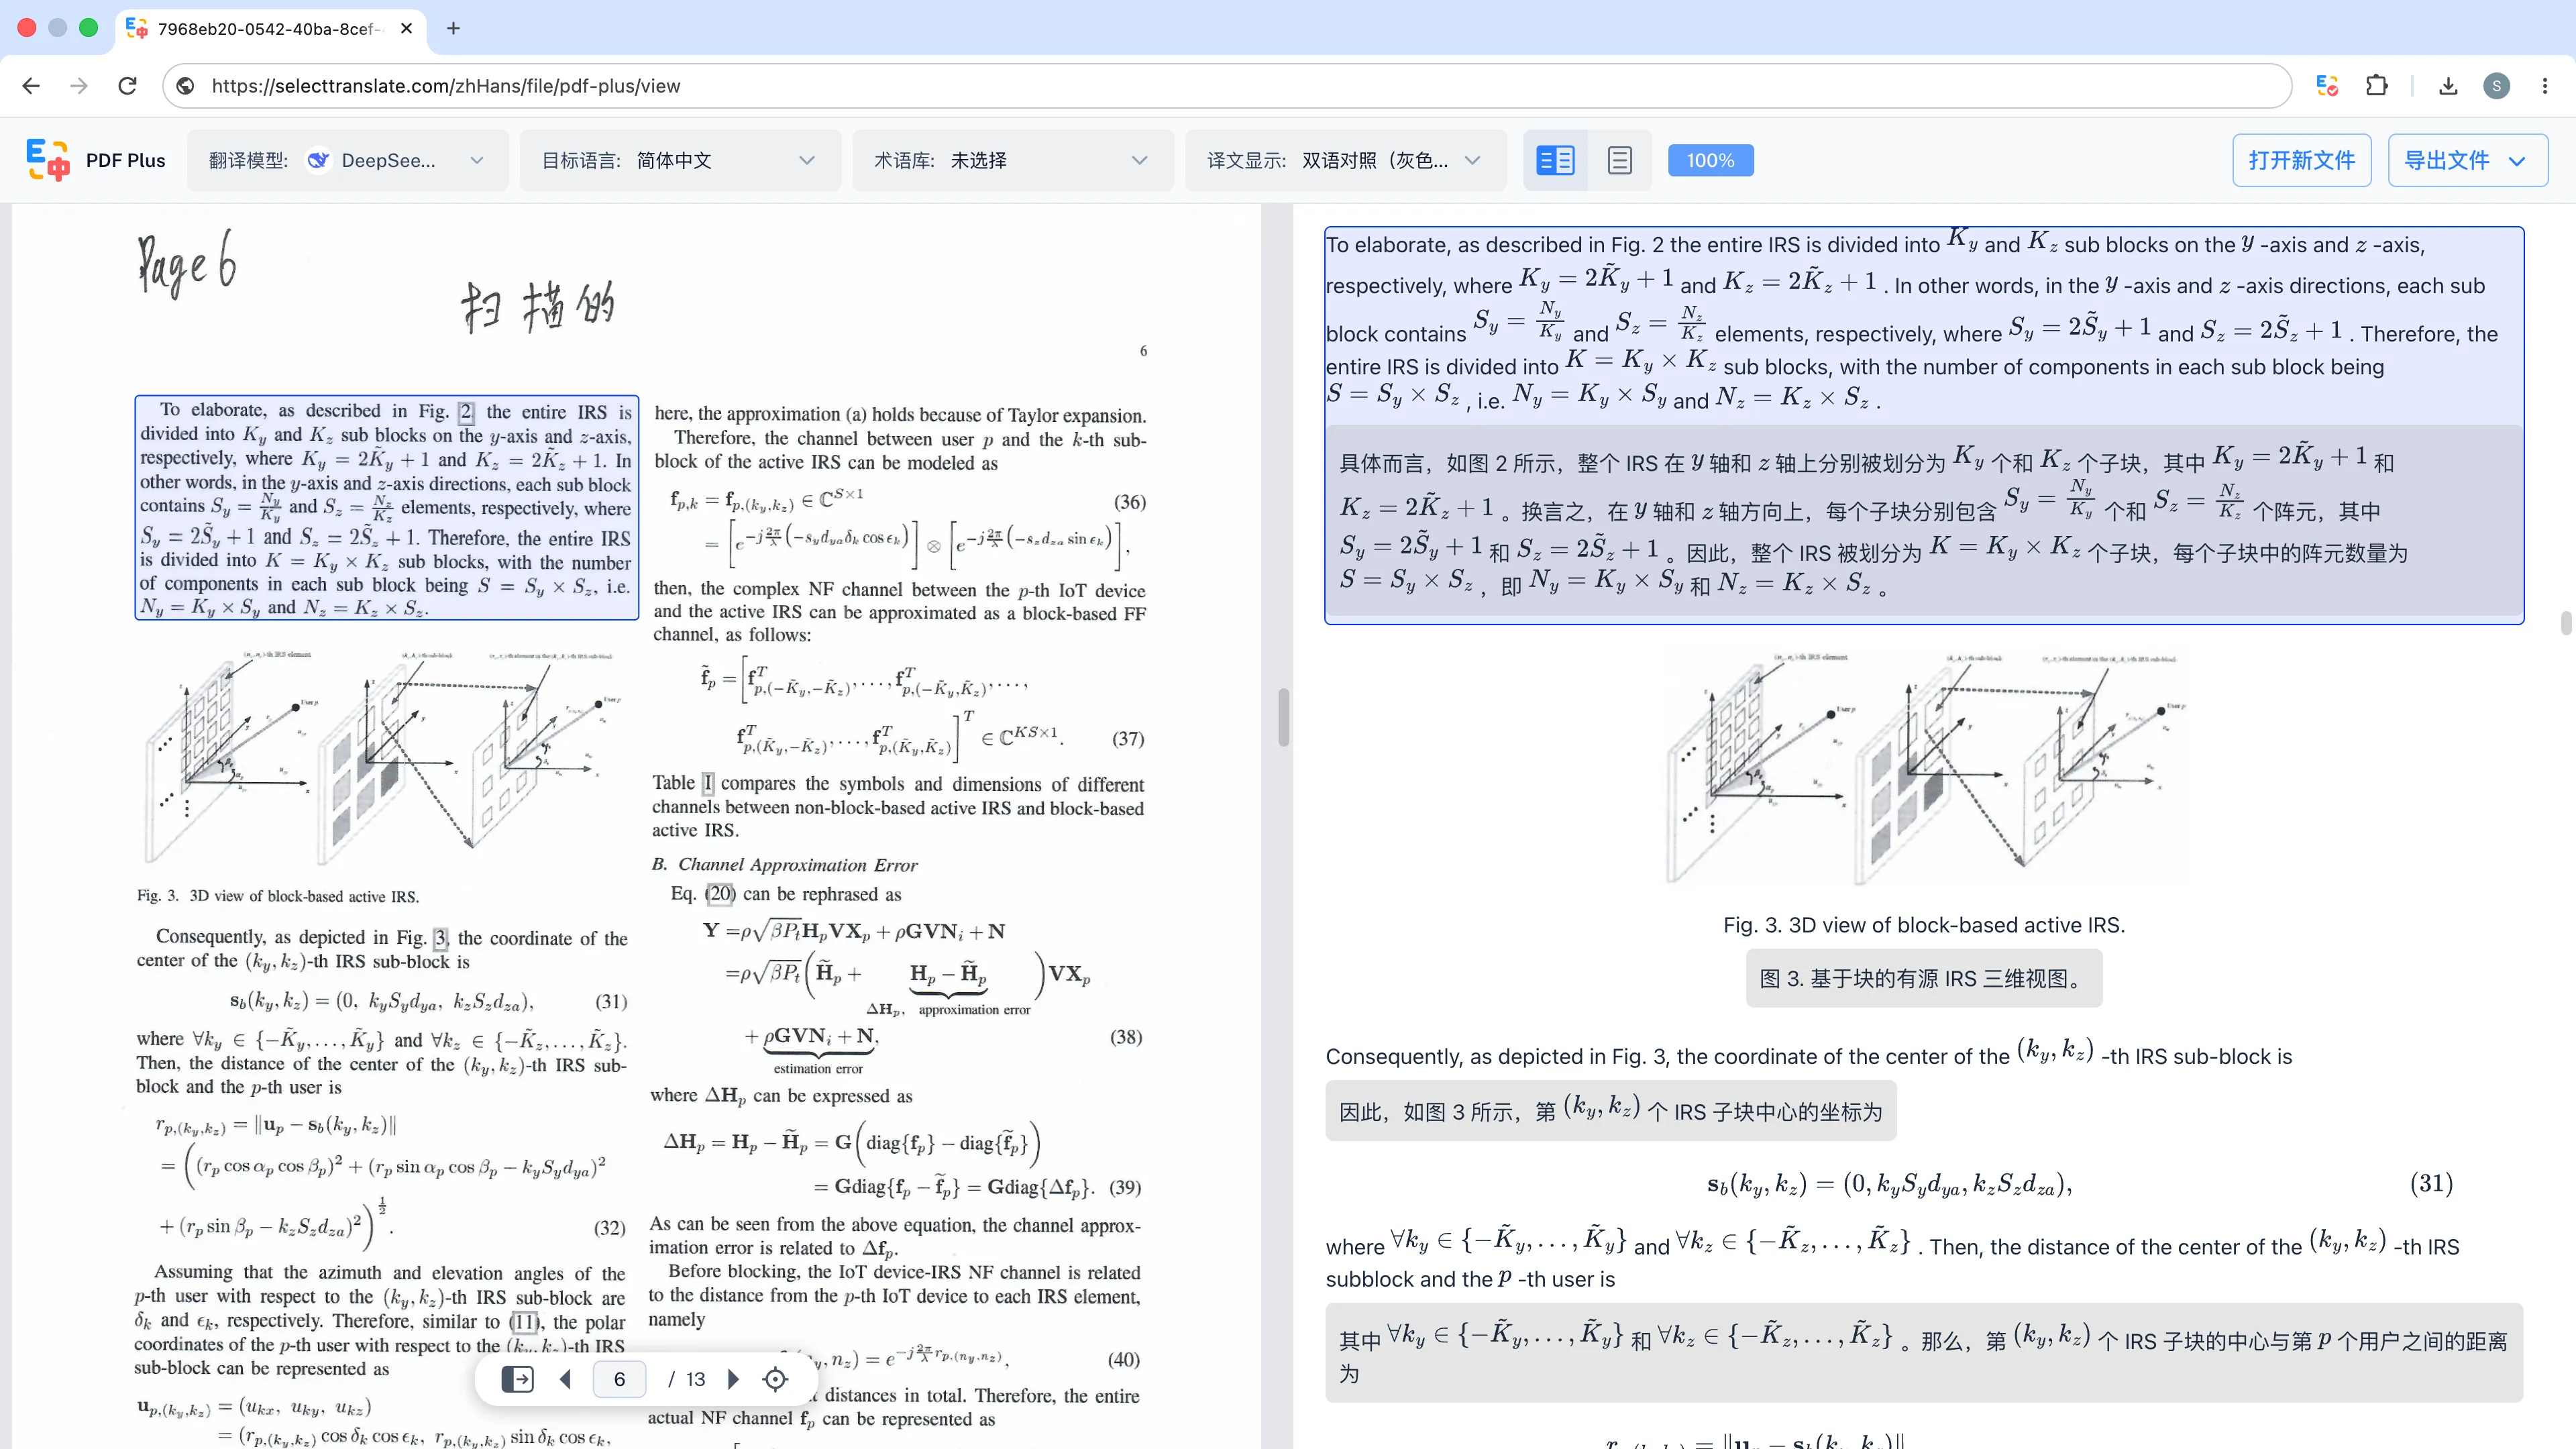Screen dimensions: 2576x1449
Task: Switch to single-pane document view
Action: pos(1620,160)
